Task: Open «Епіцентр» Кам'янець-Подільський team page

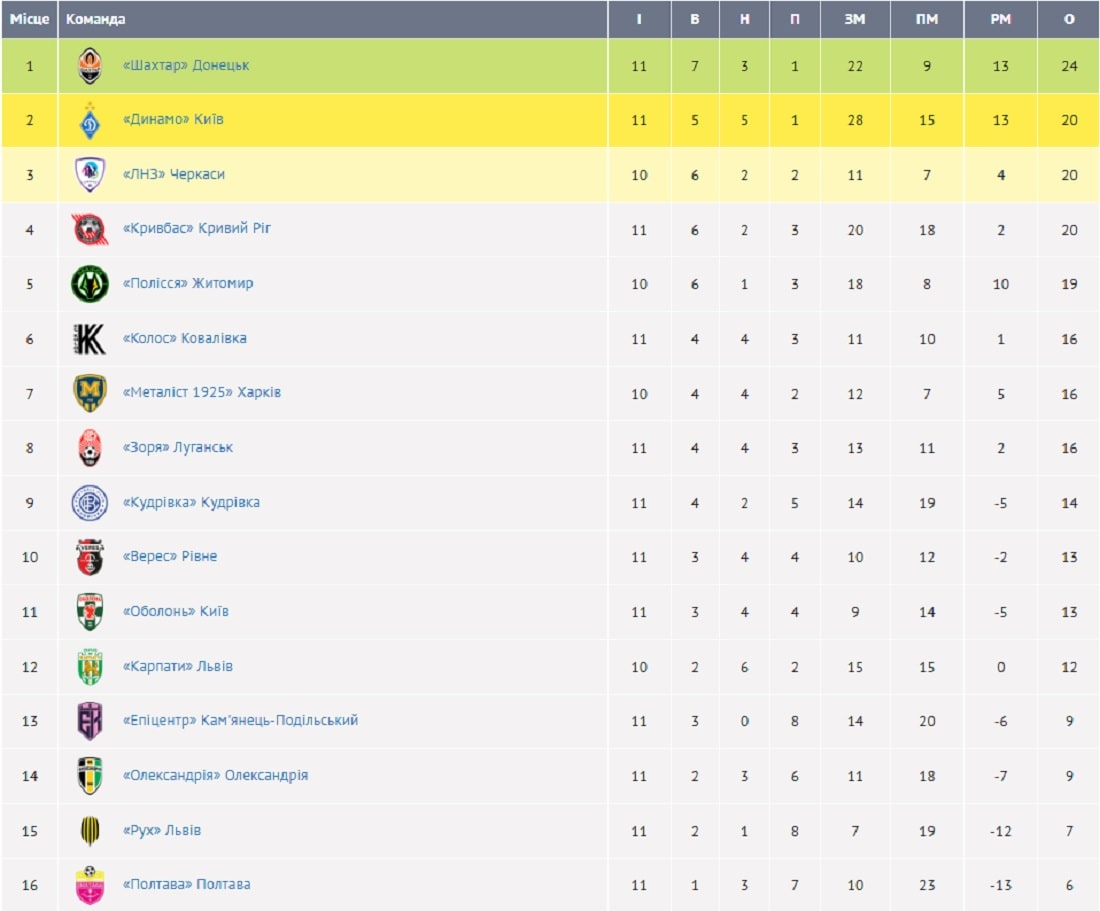Action: 240,720
